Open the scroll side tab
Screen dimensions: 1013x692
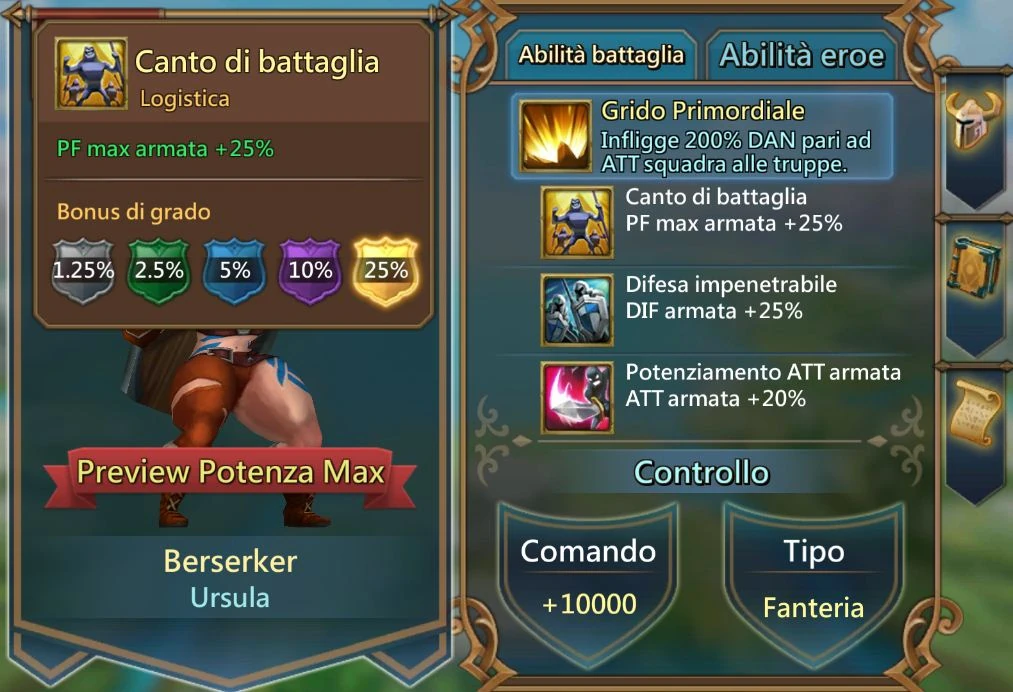click(x=974, y=414)
